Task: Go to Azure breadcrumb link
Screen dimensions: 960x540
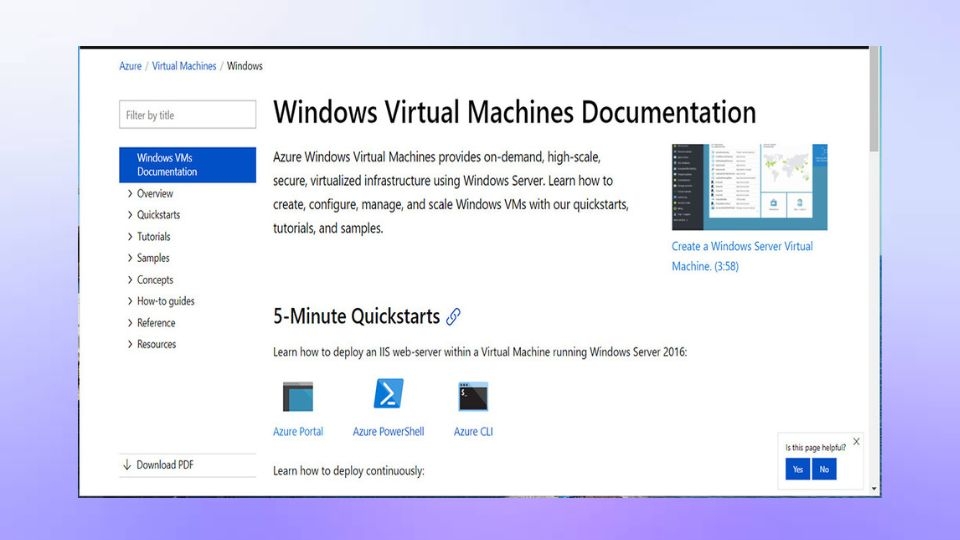Action: pyautogui.click(x=130, y=66)
